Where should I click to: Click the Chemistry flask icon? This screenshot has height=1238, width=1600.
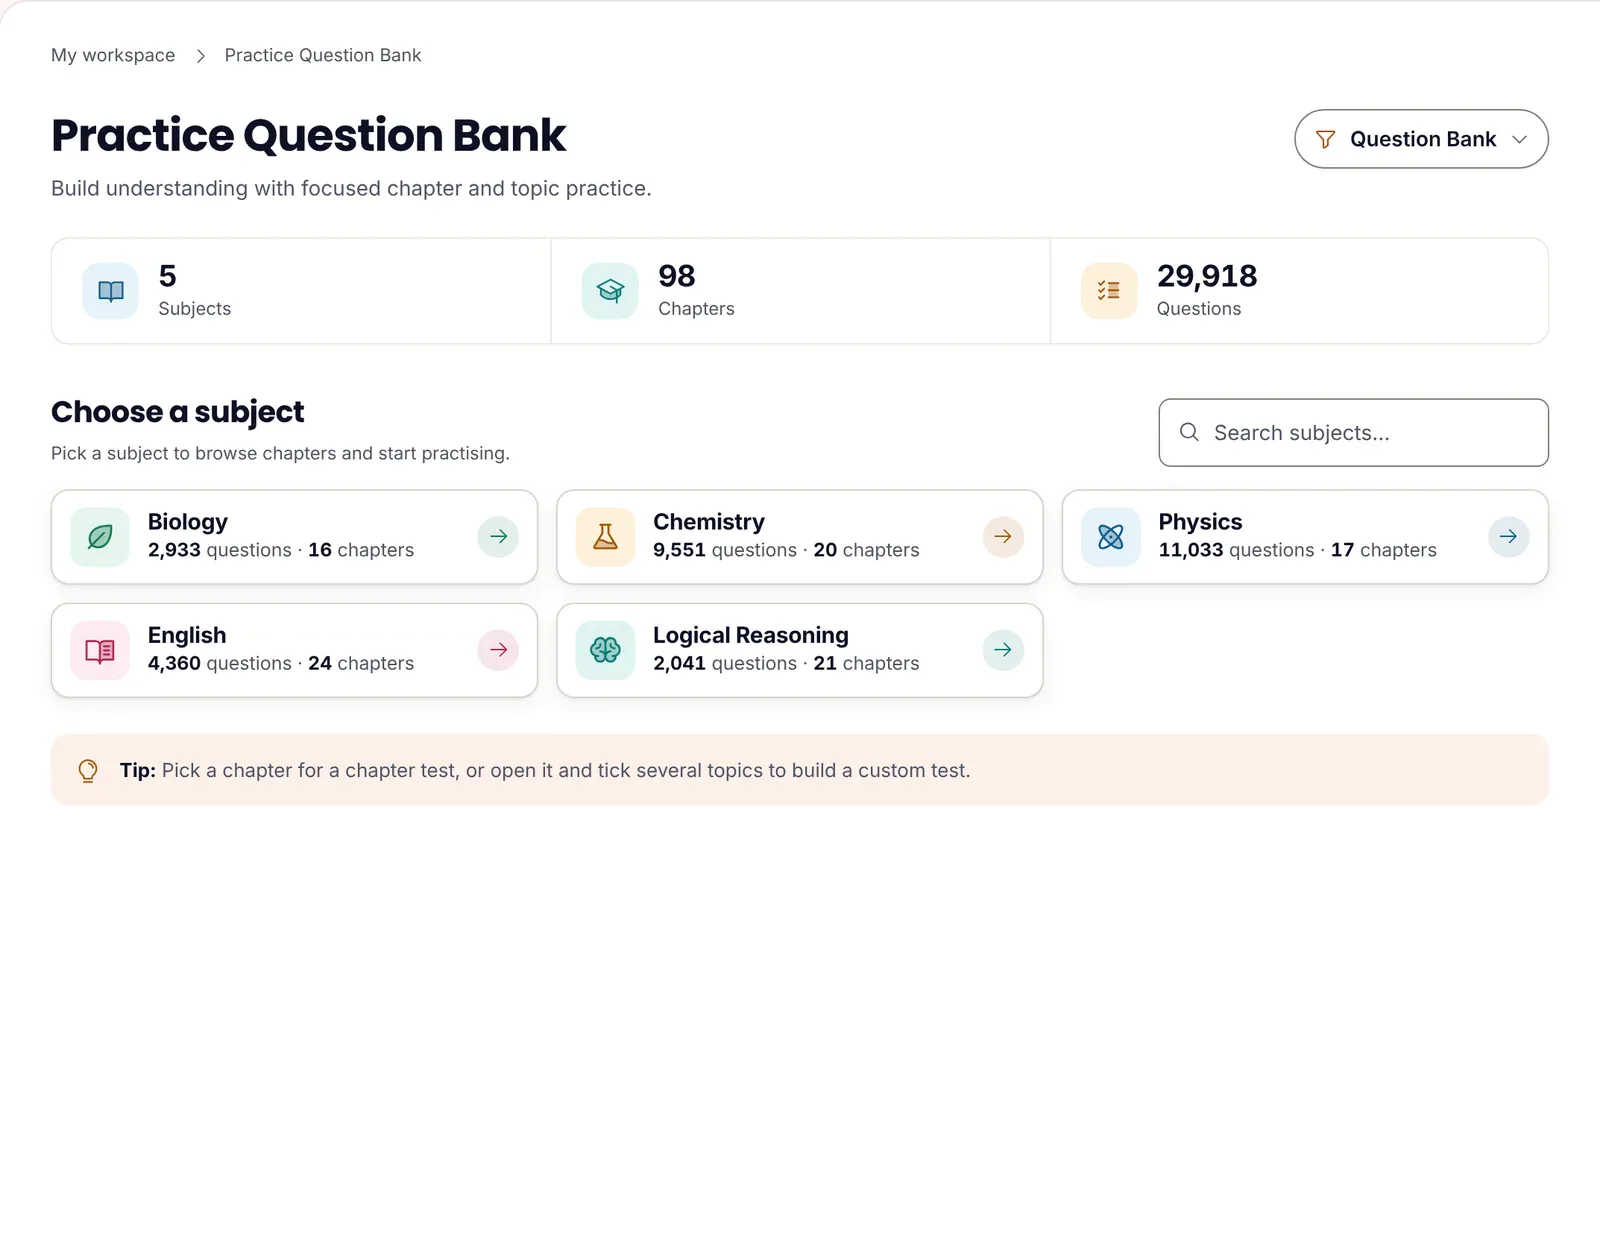click(605, 537)
